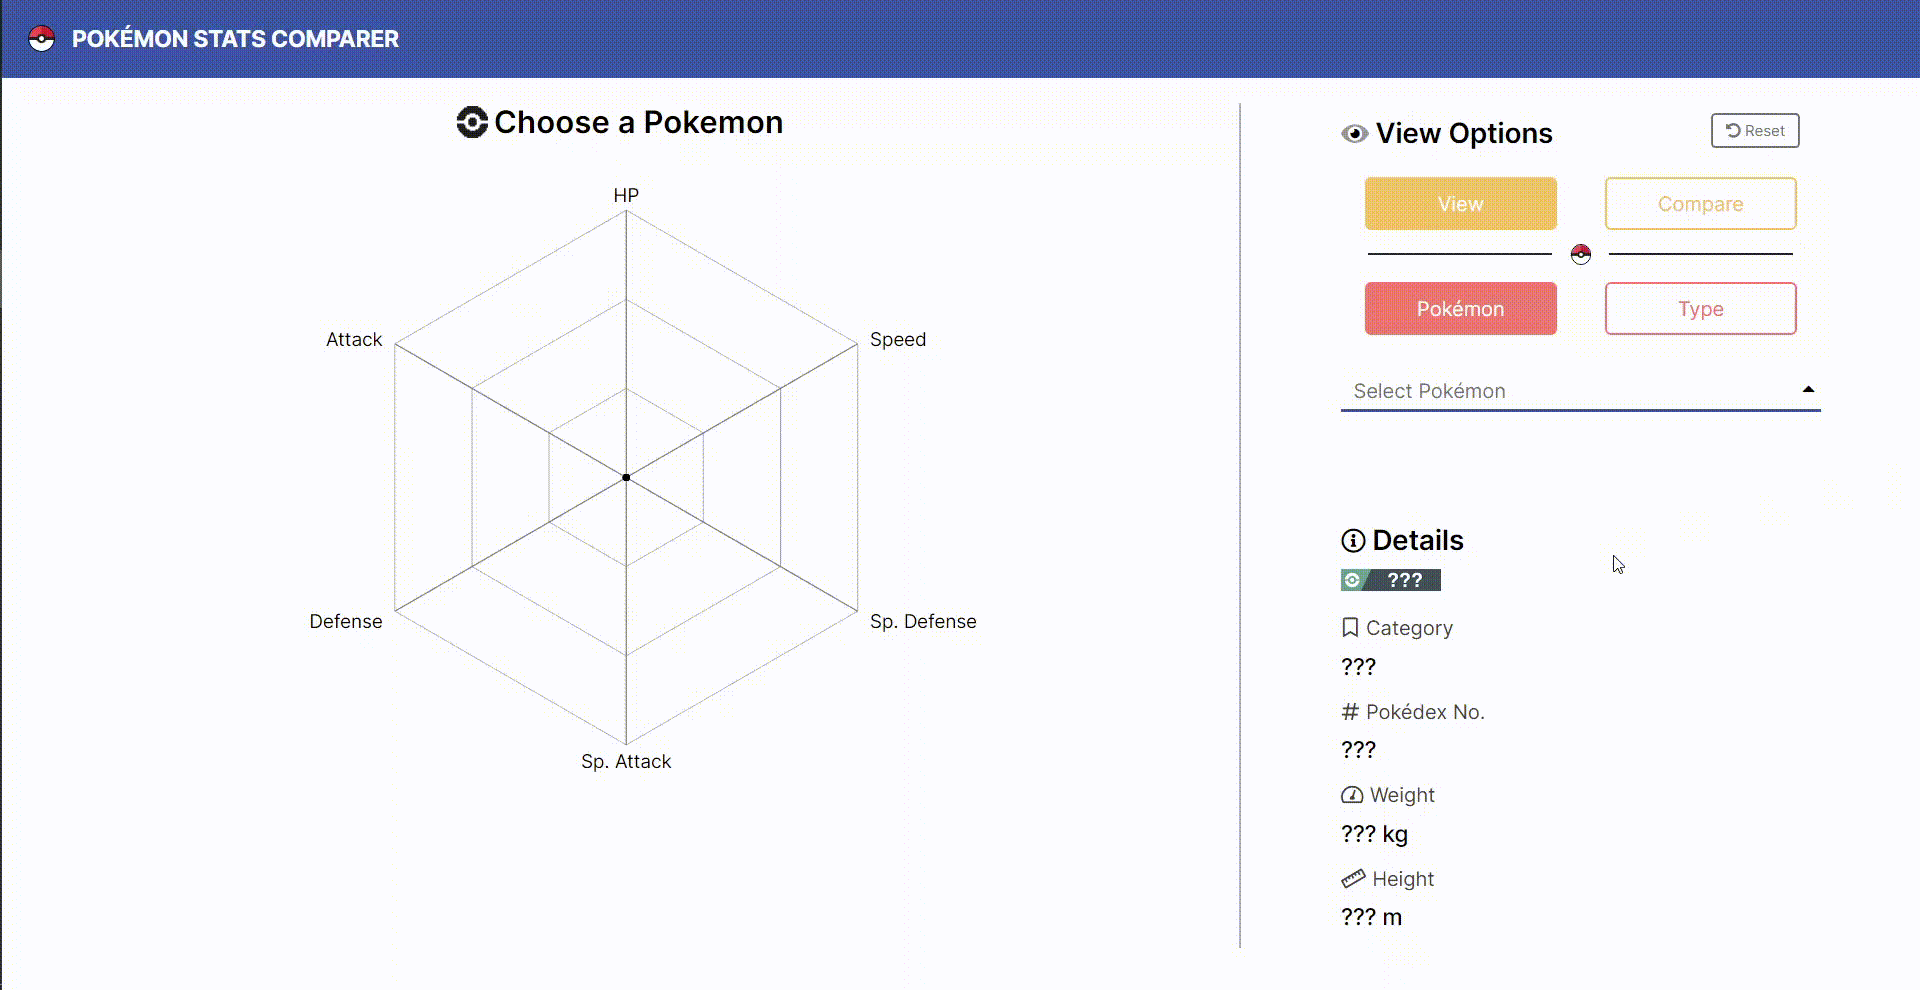
Task: Click the Pokéball icon between the mode buttons
Action: [x=1581, y=255]
